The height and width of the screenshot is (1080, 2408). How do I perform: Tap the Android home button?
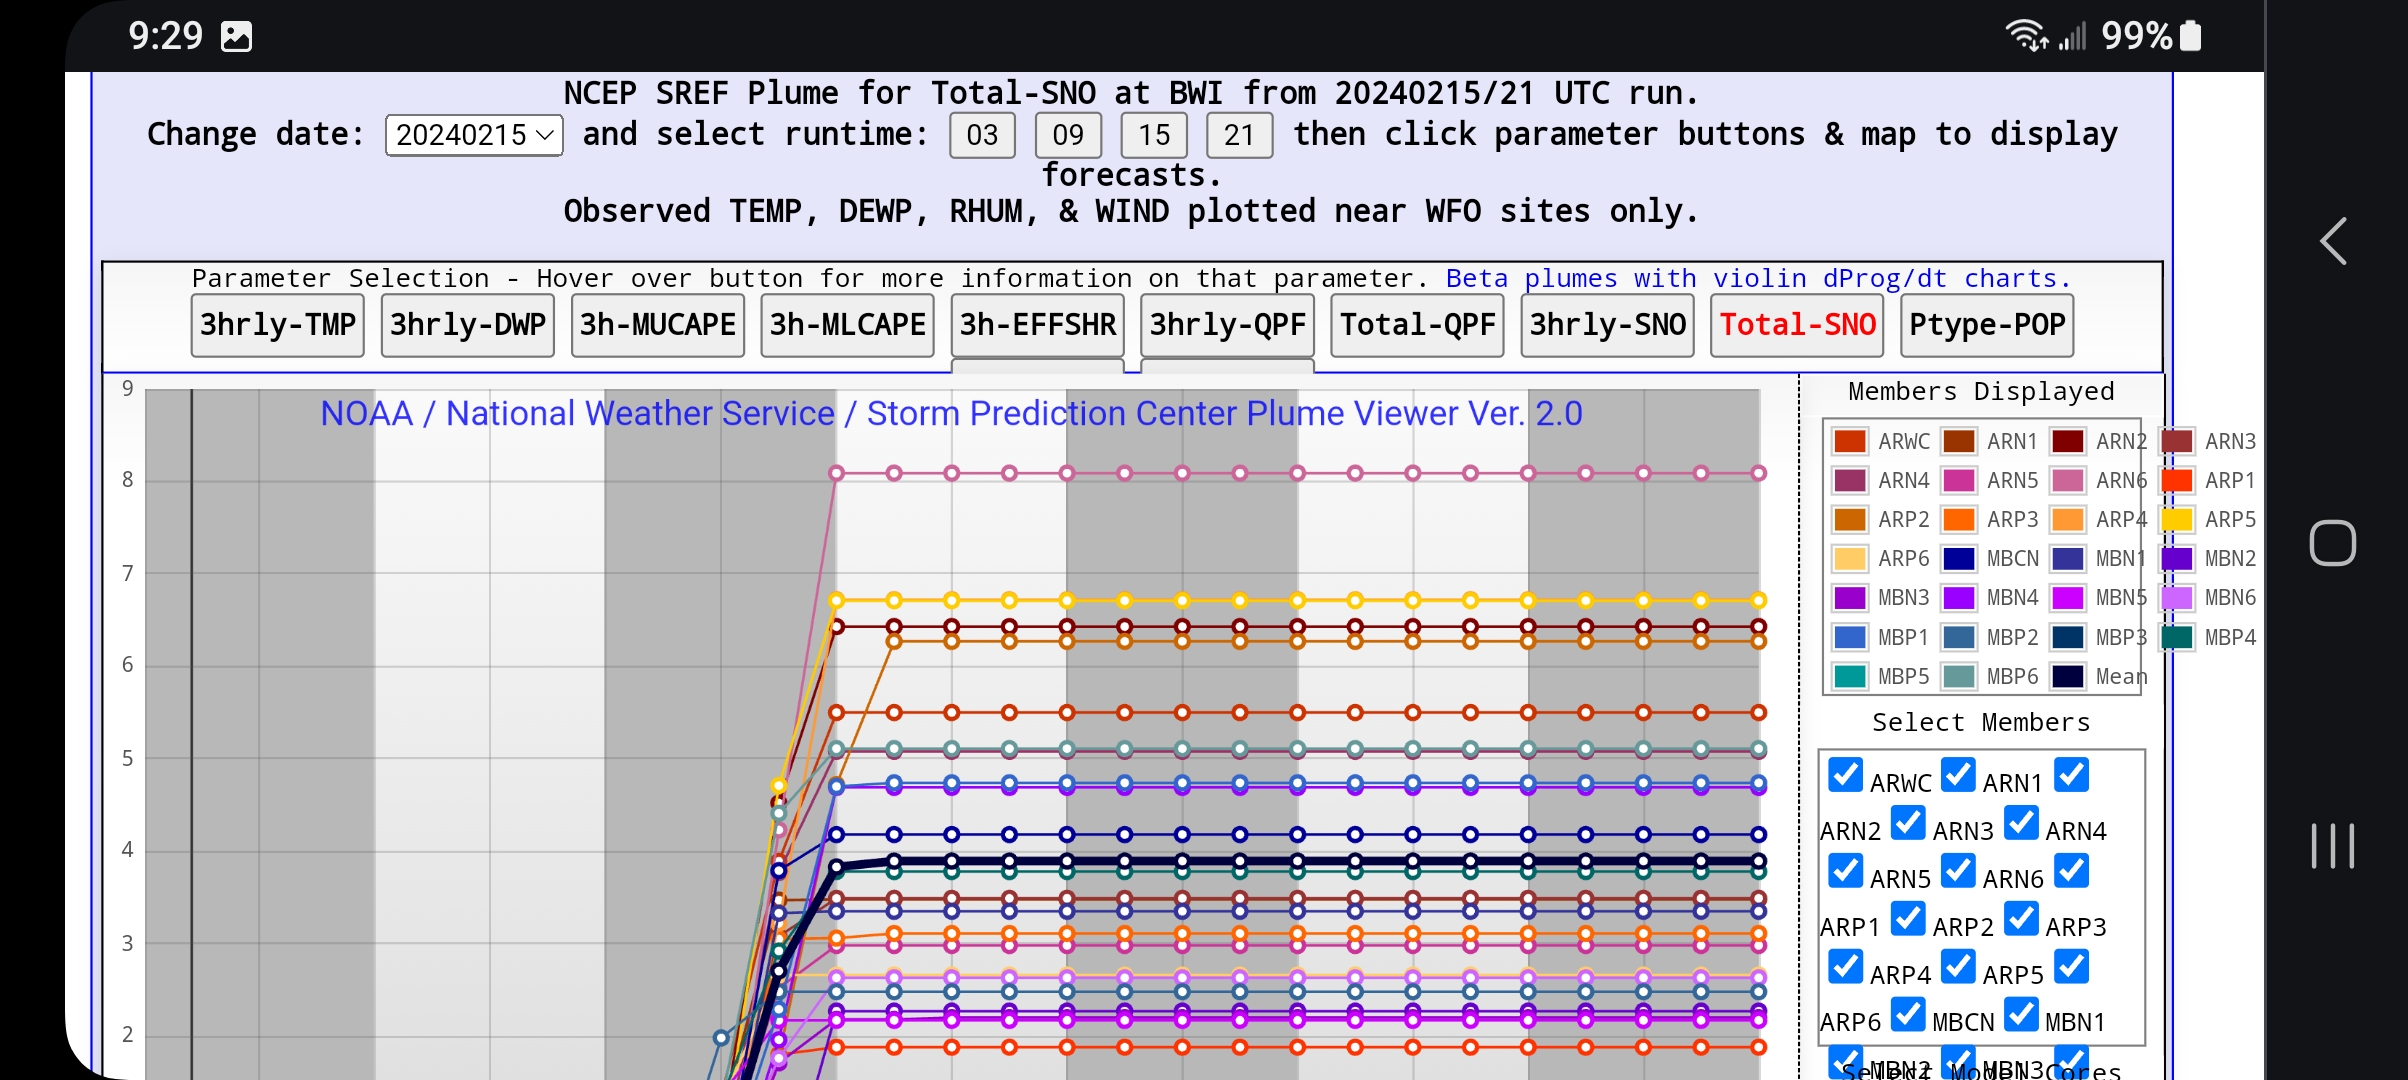[x=2333, y=543]
